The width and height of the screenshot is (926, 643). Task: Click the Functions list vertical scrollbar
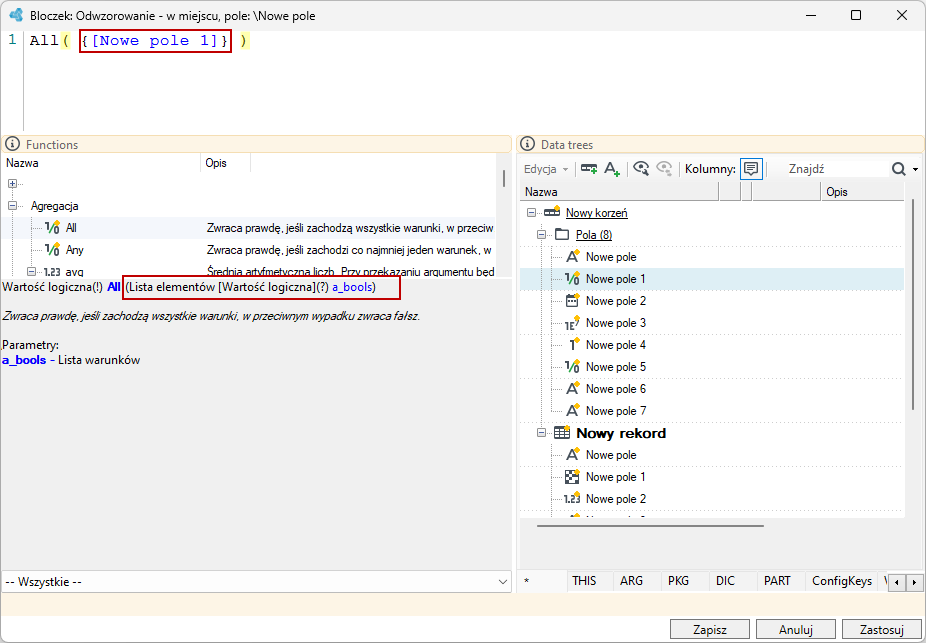[504, 178]
